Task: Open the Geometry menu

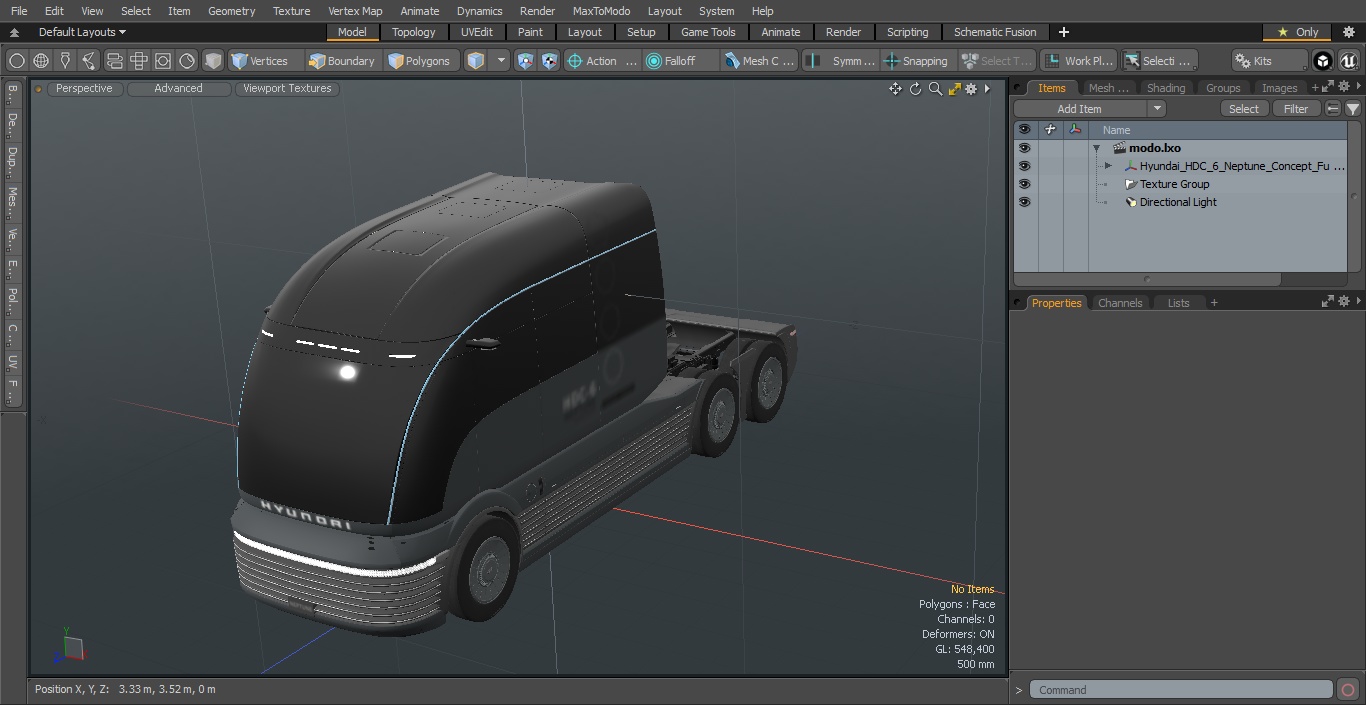Action: (231, 11)
